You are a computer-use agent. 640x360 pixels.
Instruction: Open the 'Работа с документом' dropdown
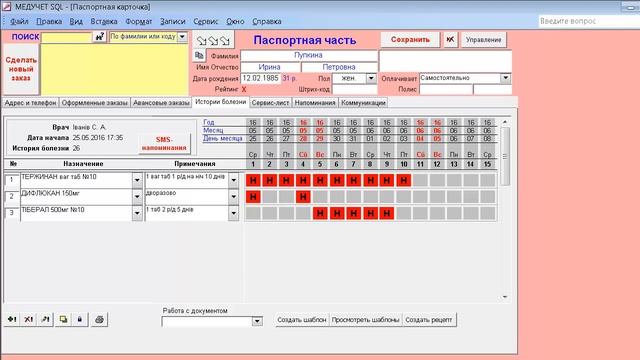pyautogui.click(x=257, y=321)
